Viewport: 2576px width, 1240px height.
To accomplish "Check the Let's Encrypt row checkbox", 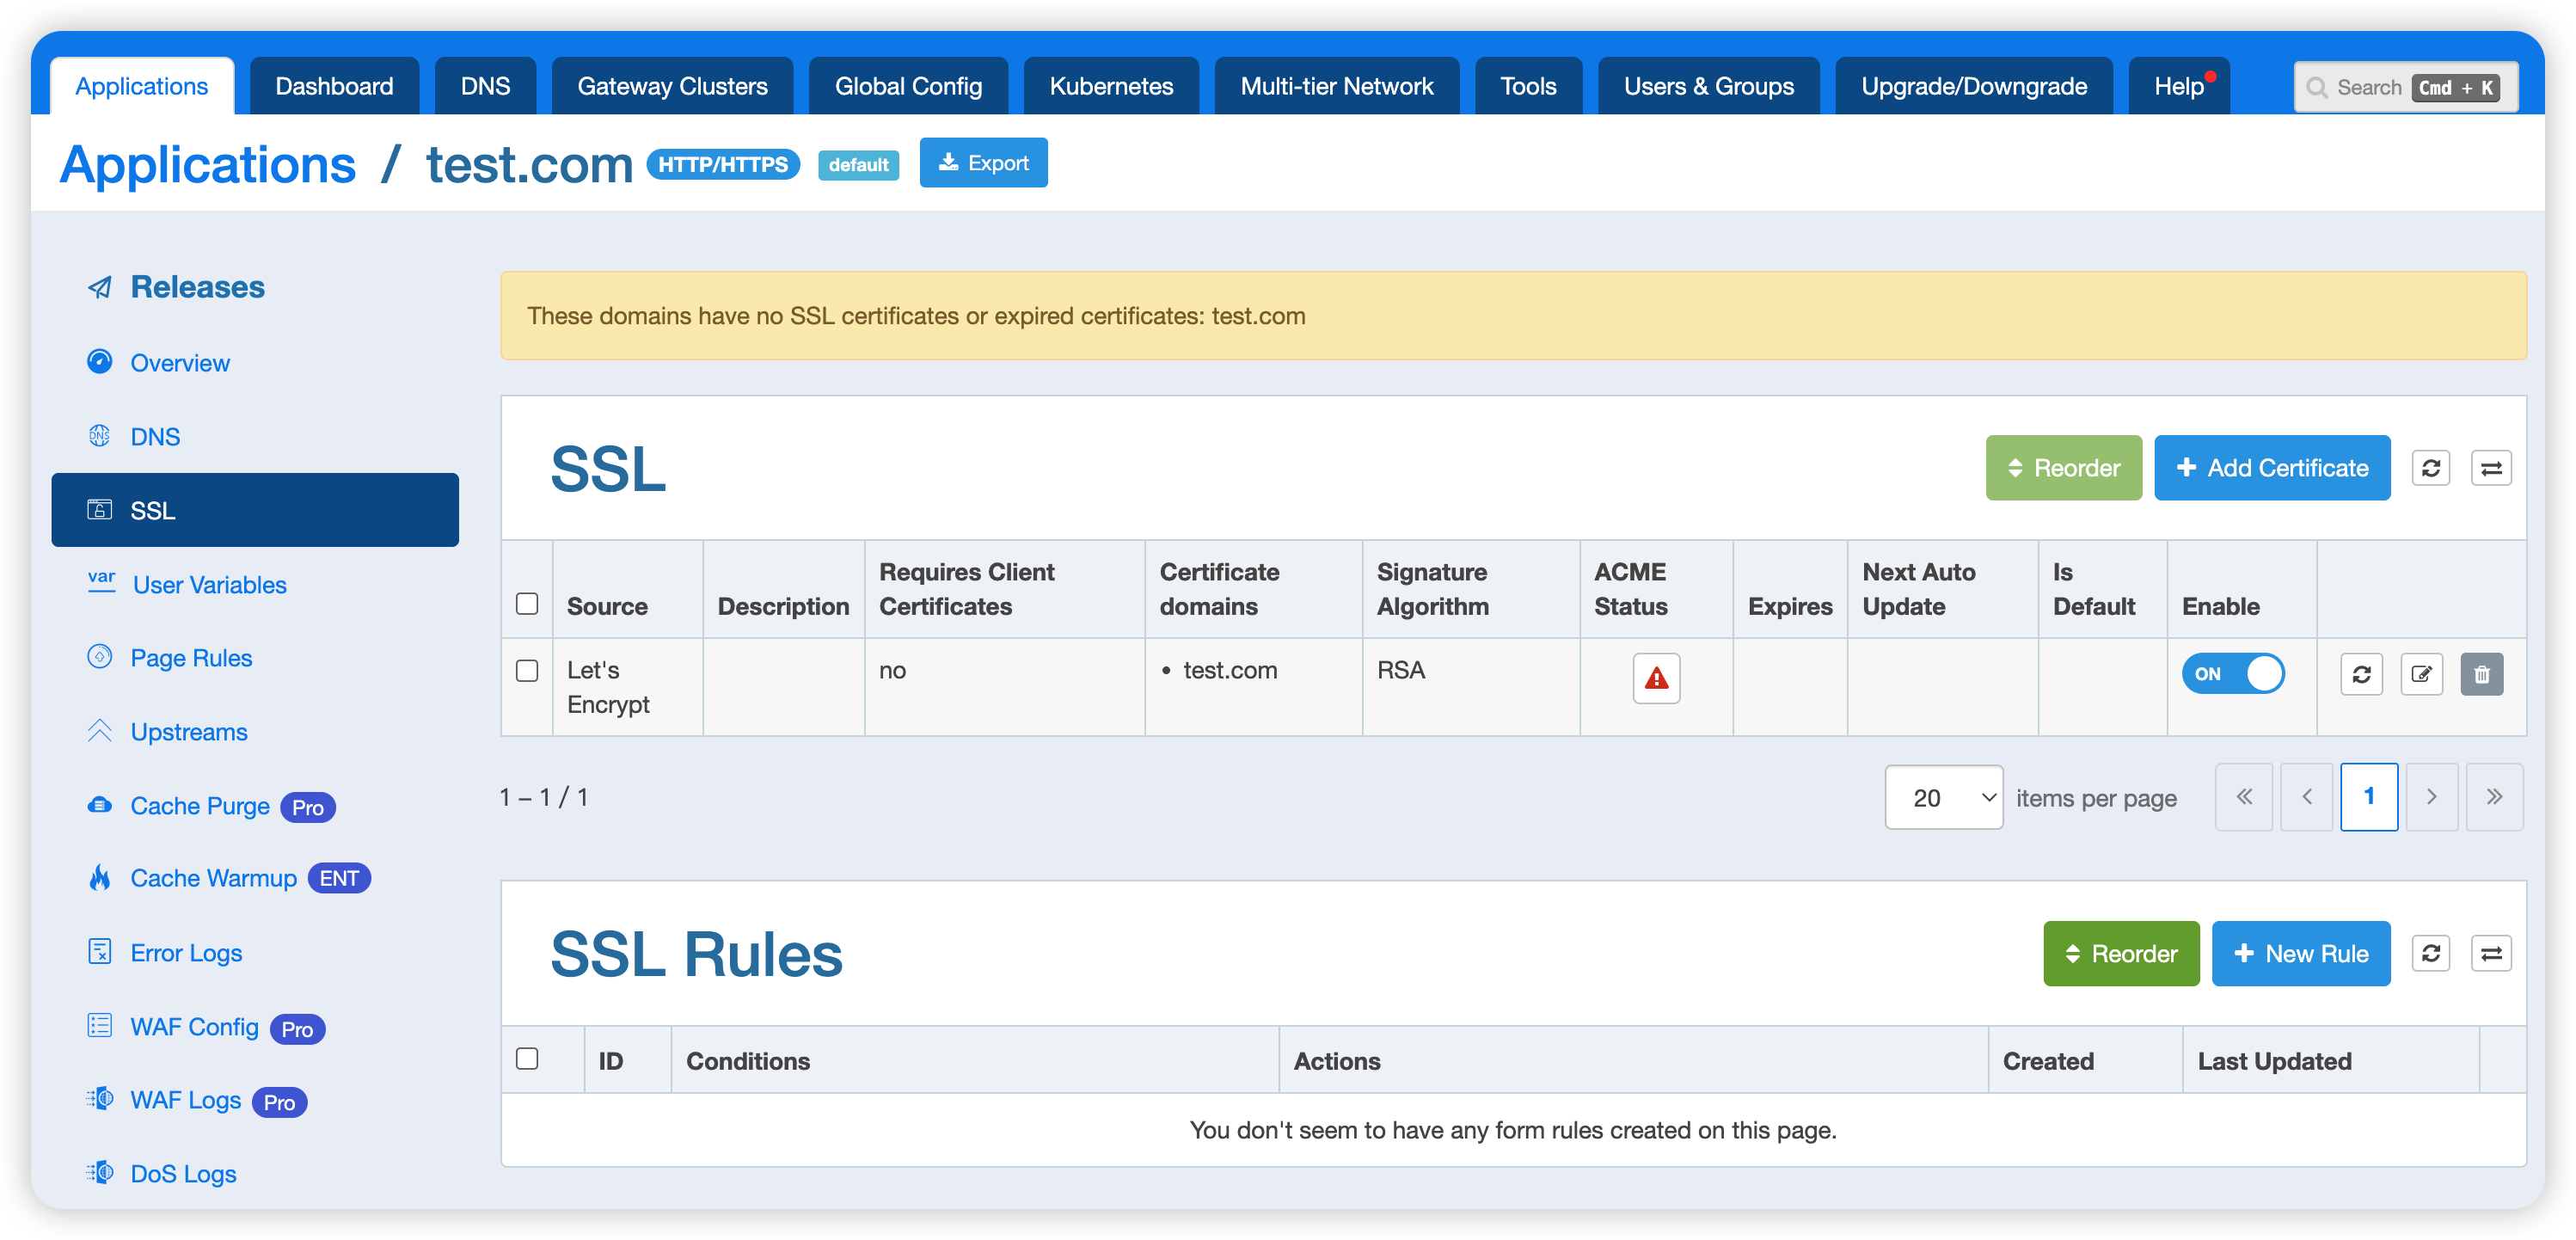I will pyautogui.click(x=527, y=670).
